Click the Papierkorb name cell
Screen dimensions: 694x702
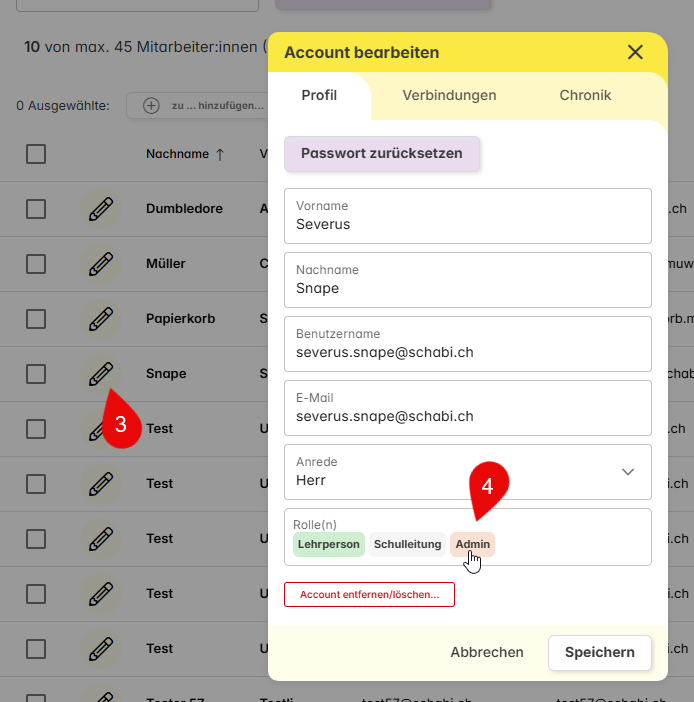tap(180, 319)
